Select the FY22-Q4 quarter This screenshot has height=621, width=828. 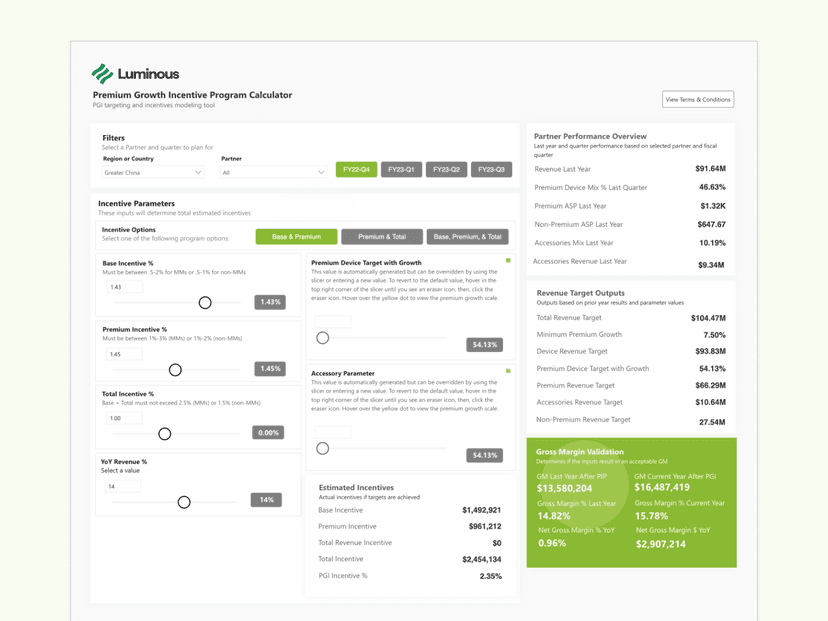(356, 170)
